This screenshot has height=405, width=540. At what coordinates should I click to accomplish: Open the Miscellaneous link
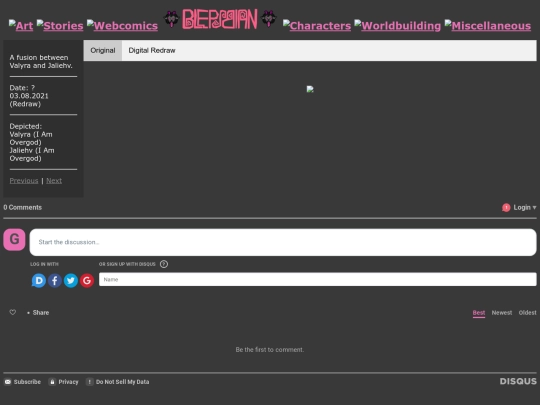[488, 25]
